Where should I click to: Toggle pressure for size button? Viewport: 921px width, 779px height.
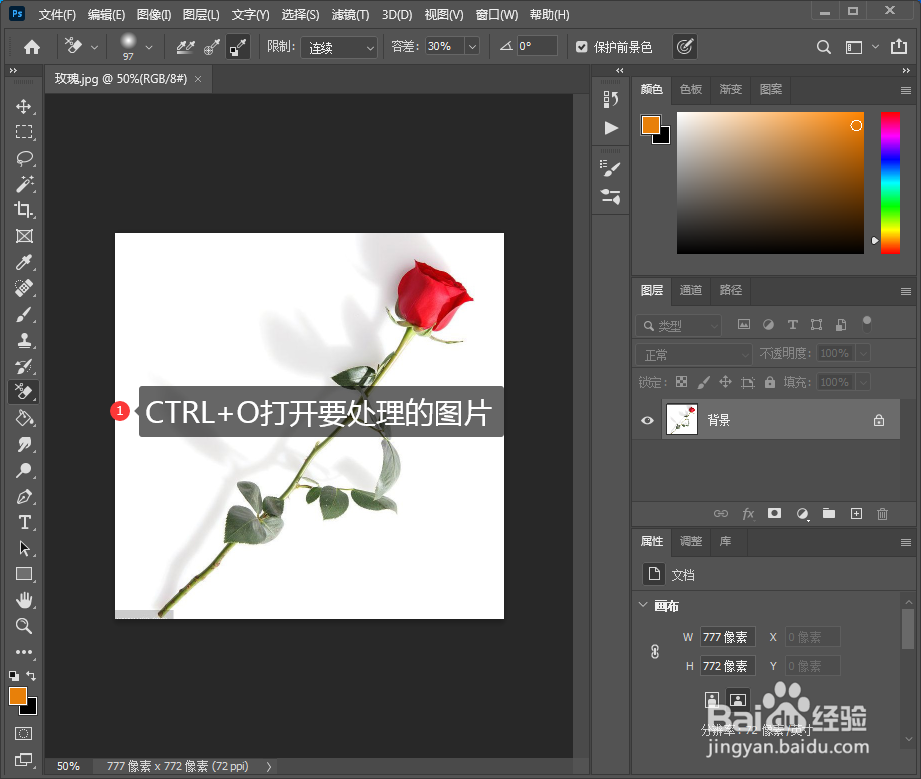[685, 47]
